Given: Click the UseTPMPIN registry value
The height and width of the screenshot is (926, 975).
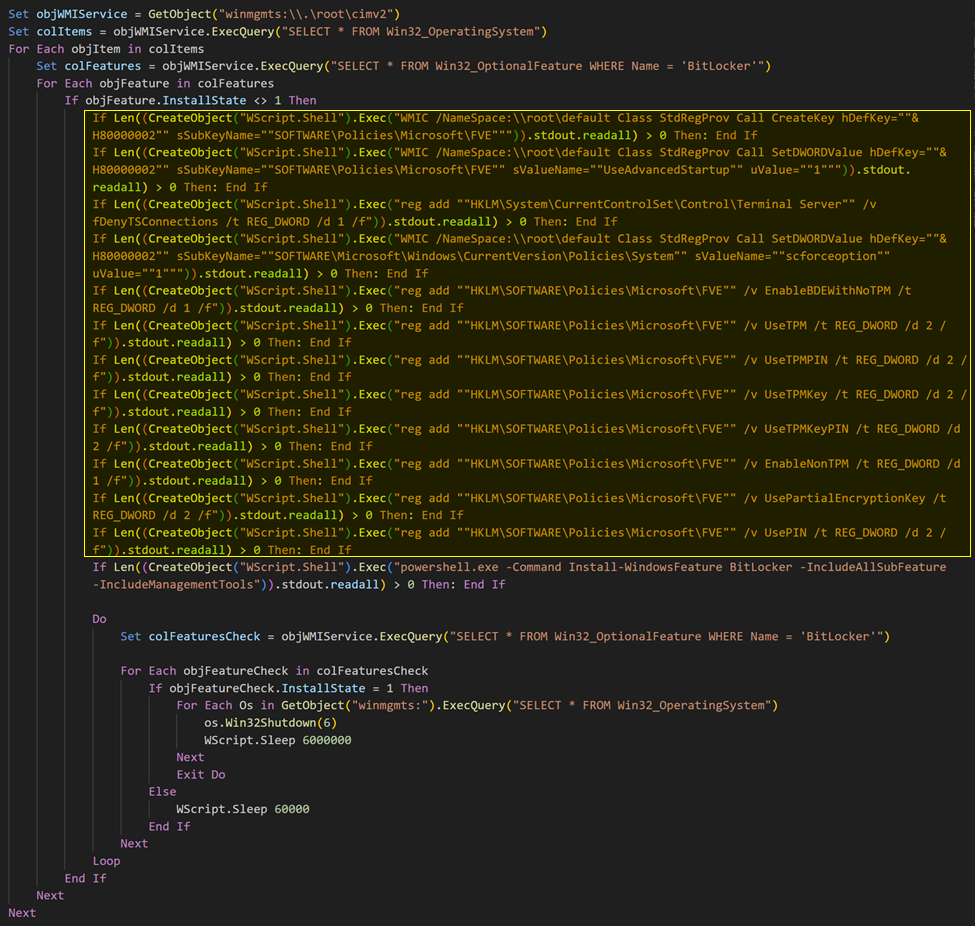Looking at the screenshot, I should (x=808, y=360).
